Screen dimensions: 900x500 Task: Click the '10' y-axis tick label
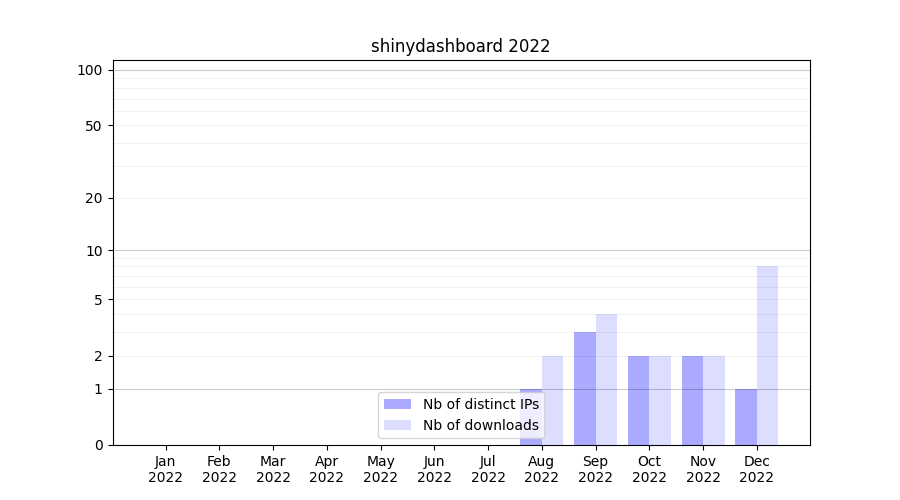(94, 250)
